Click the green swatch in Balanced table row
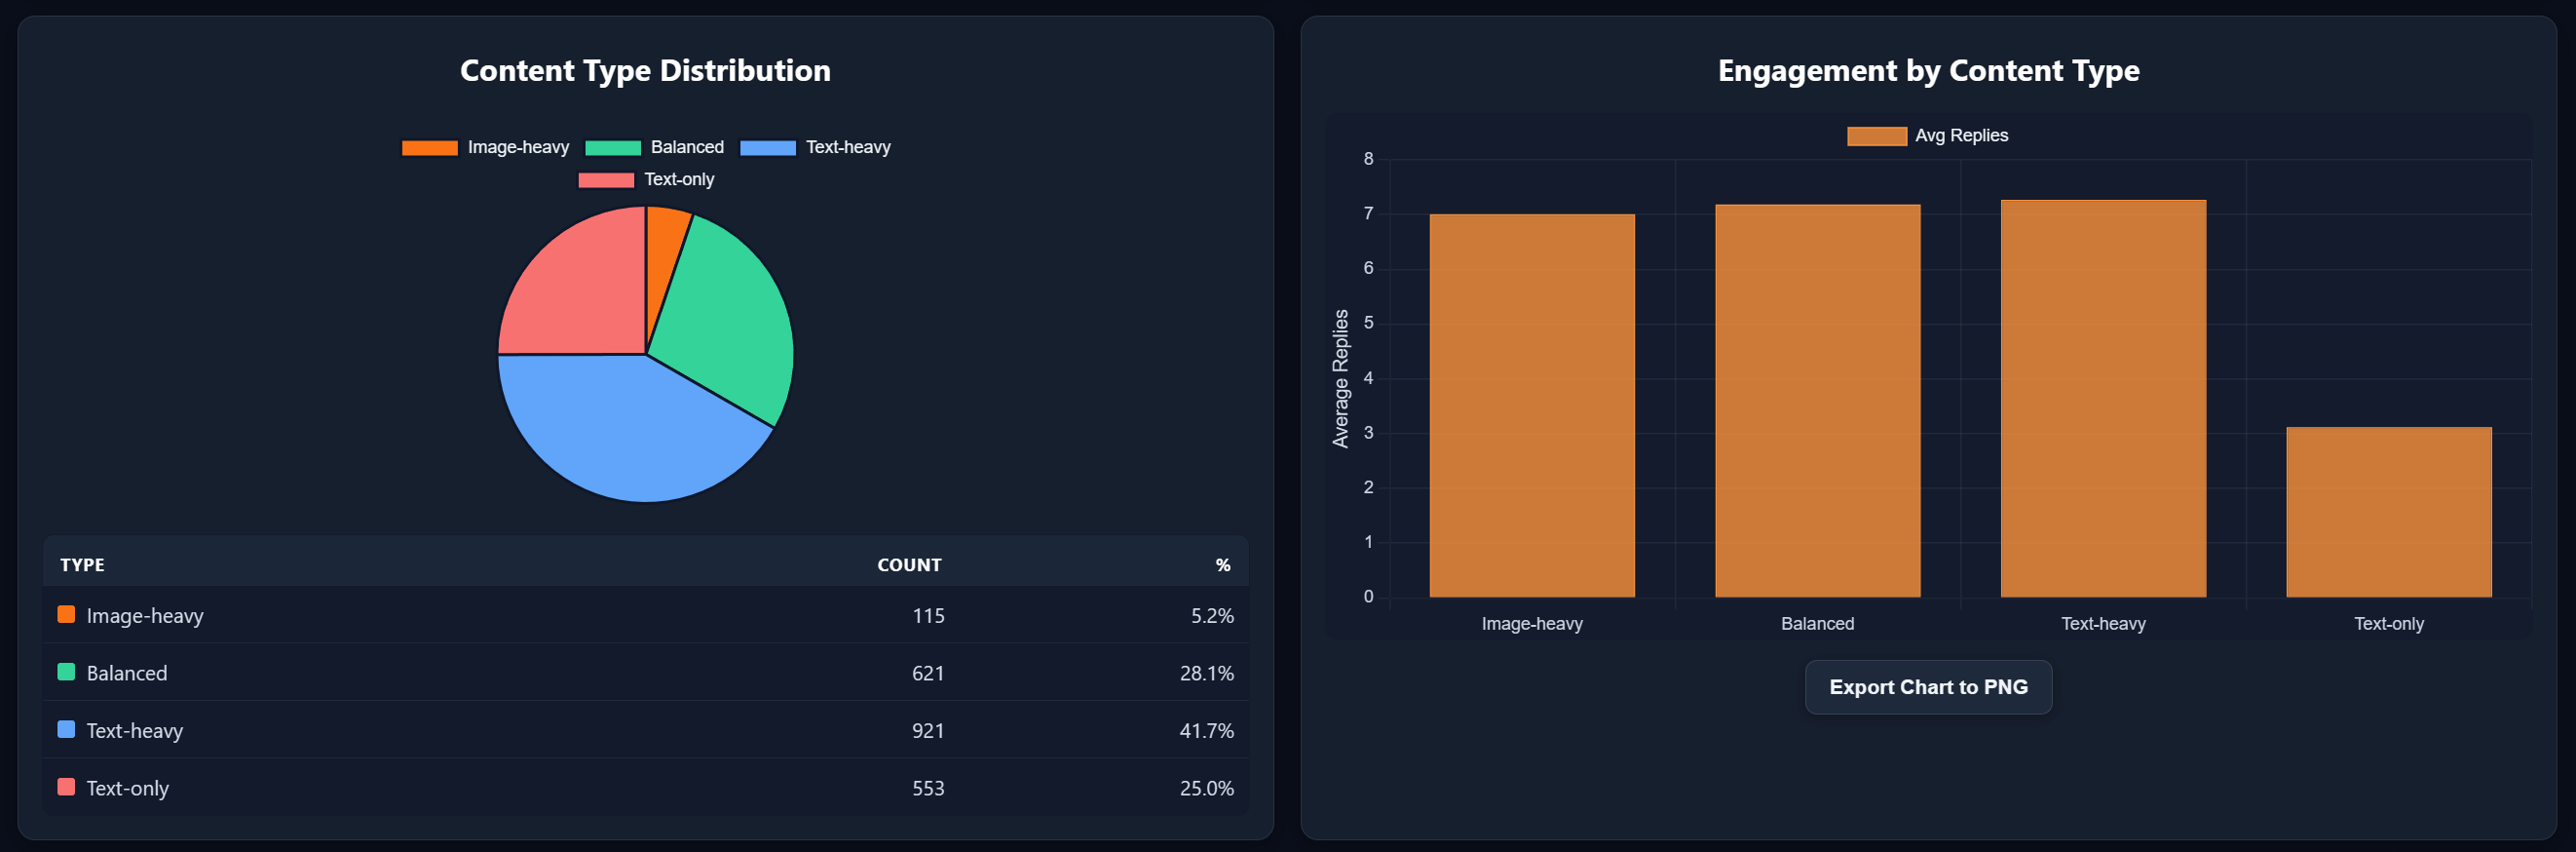The height and width of the screenshot is (852, 2576). (x=66, y=672)
